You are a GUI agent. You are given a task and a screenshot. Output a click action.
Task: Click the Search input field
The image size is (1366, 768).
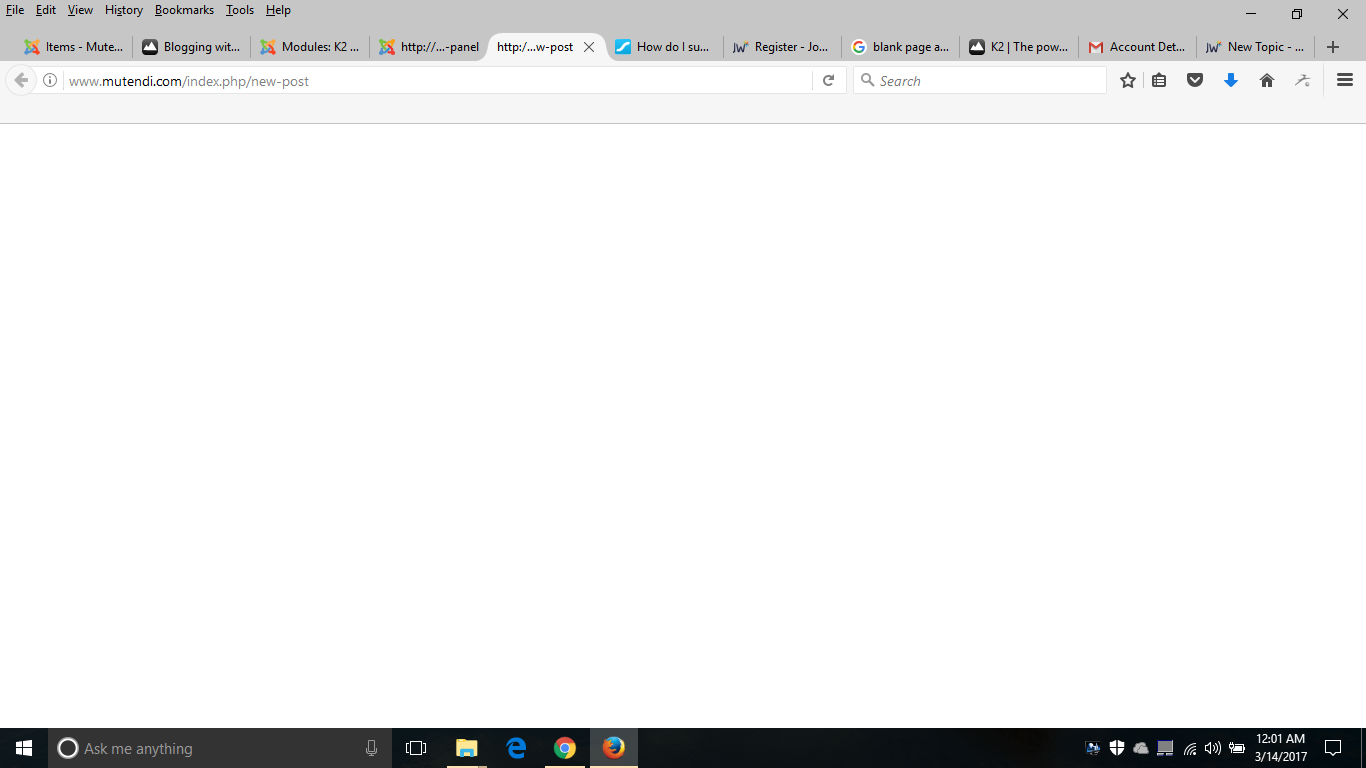coord(985,81)
